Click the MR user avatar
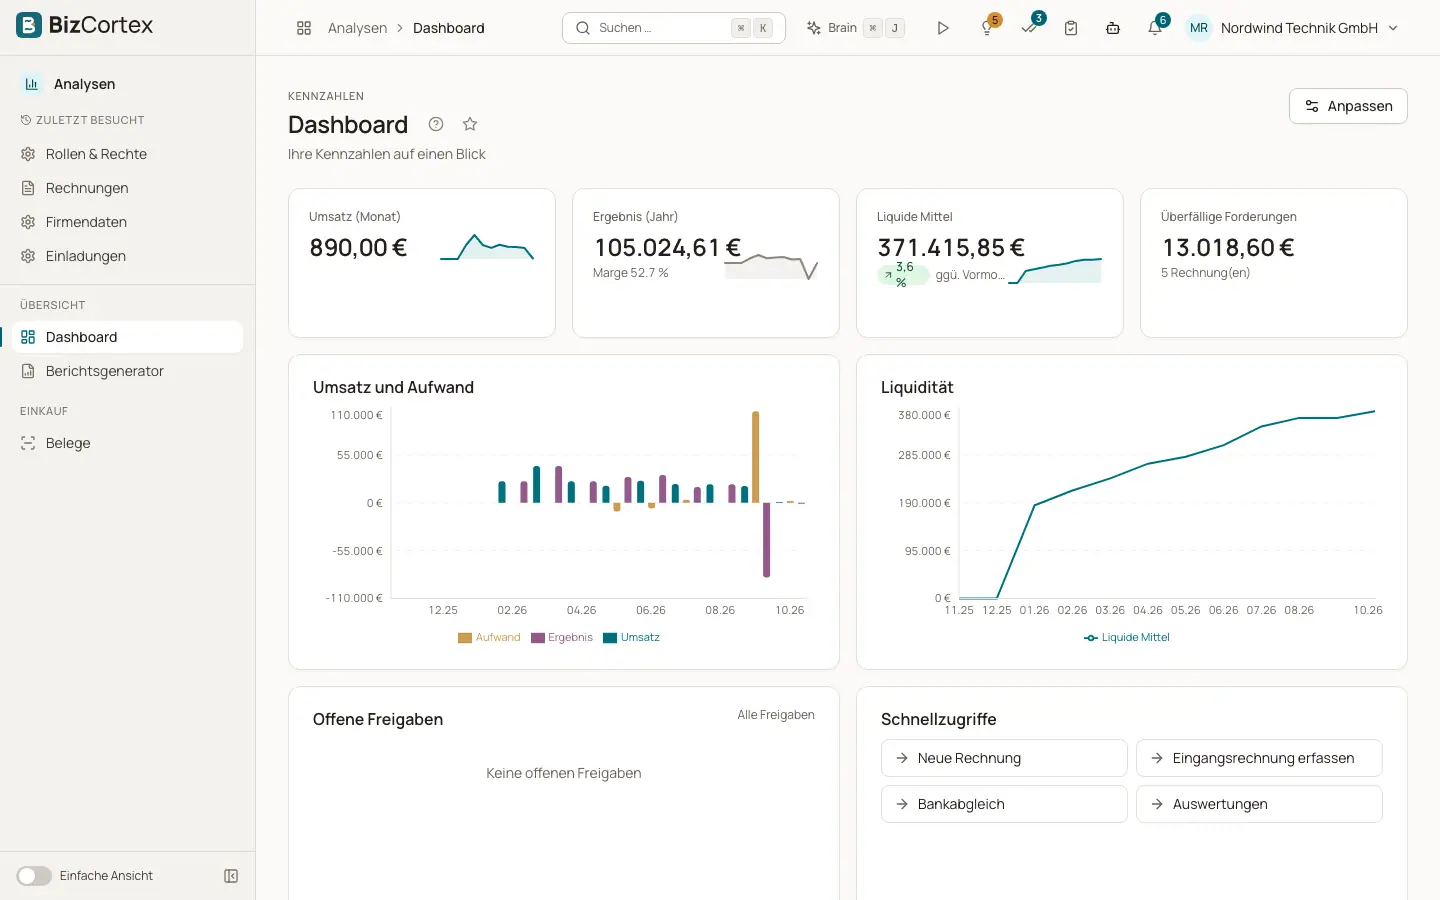The image size is (1440, 900). [1199, 28]
